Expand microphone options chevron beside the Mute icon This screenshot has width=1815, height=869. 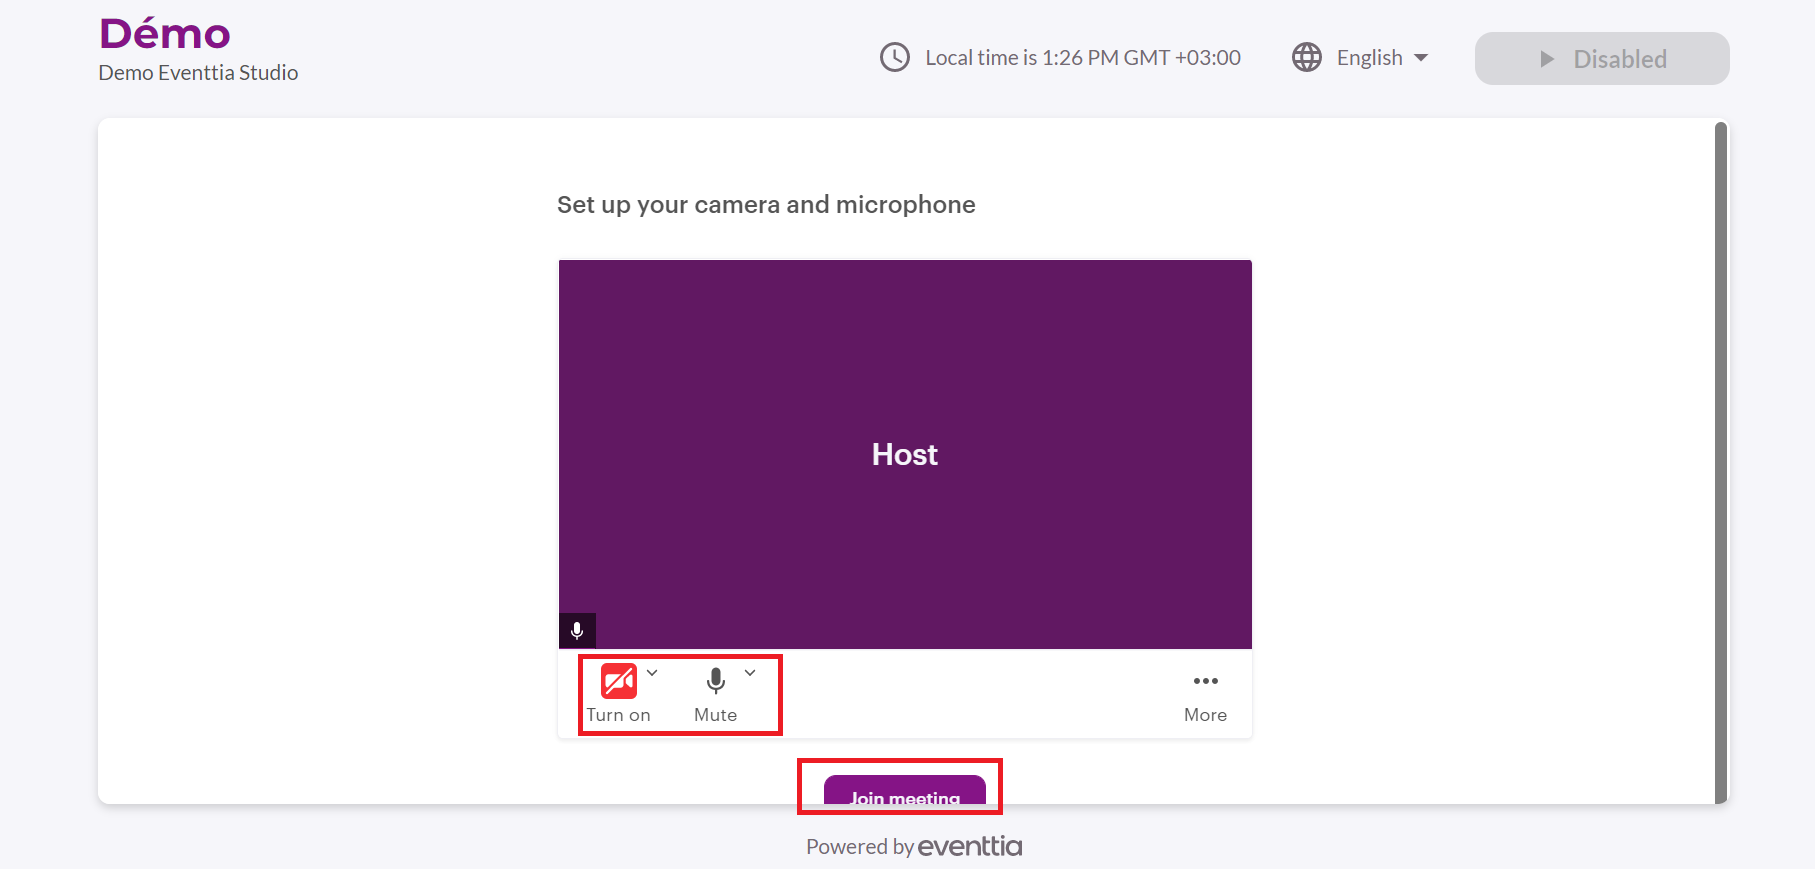pyautogui.click(x=750, y=673)
